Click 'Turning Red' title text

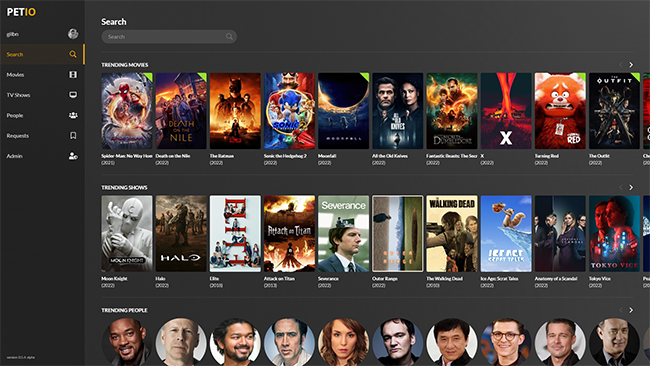click(x=547, y=156)
